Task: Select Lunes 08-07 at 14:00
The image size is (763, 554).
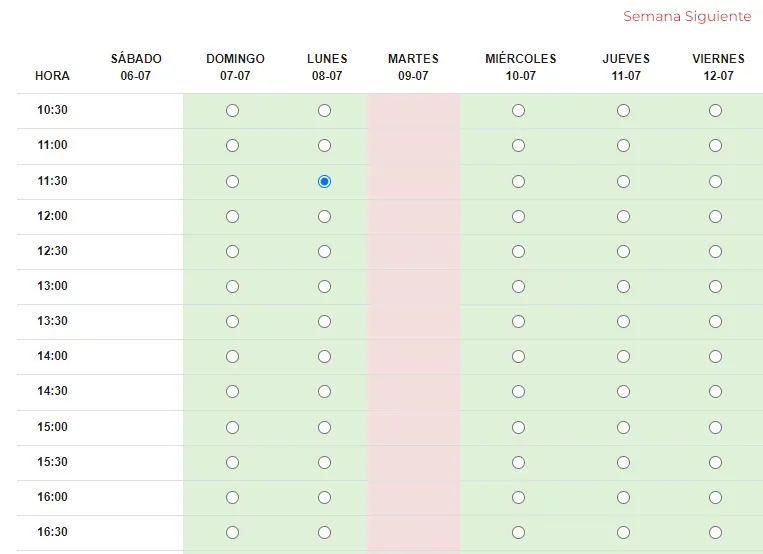Action: tap(324, 356)
